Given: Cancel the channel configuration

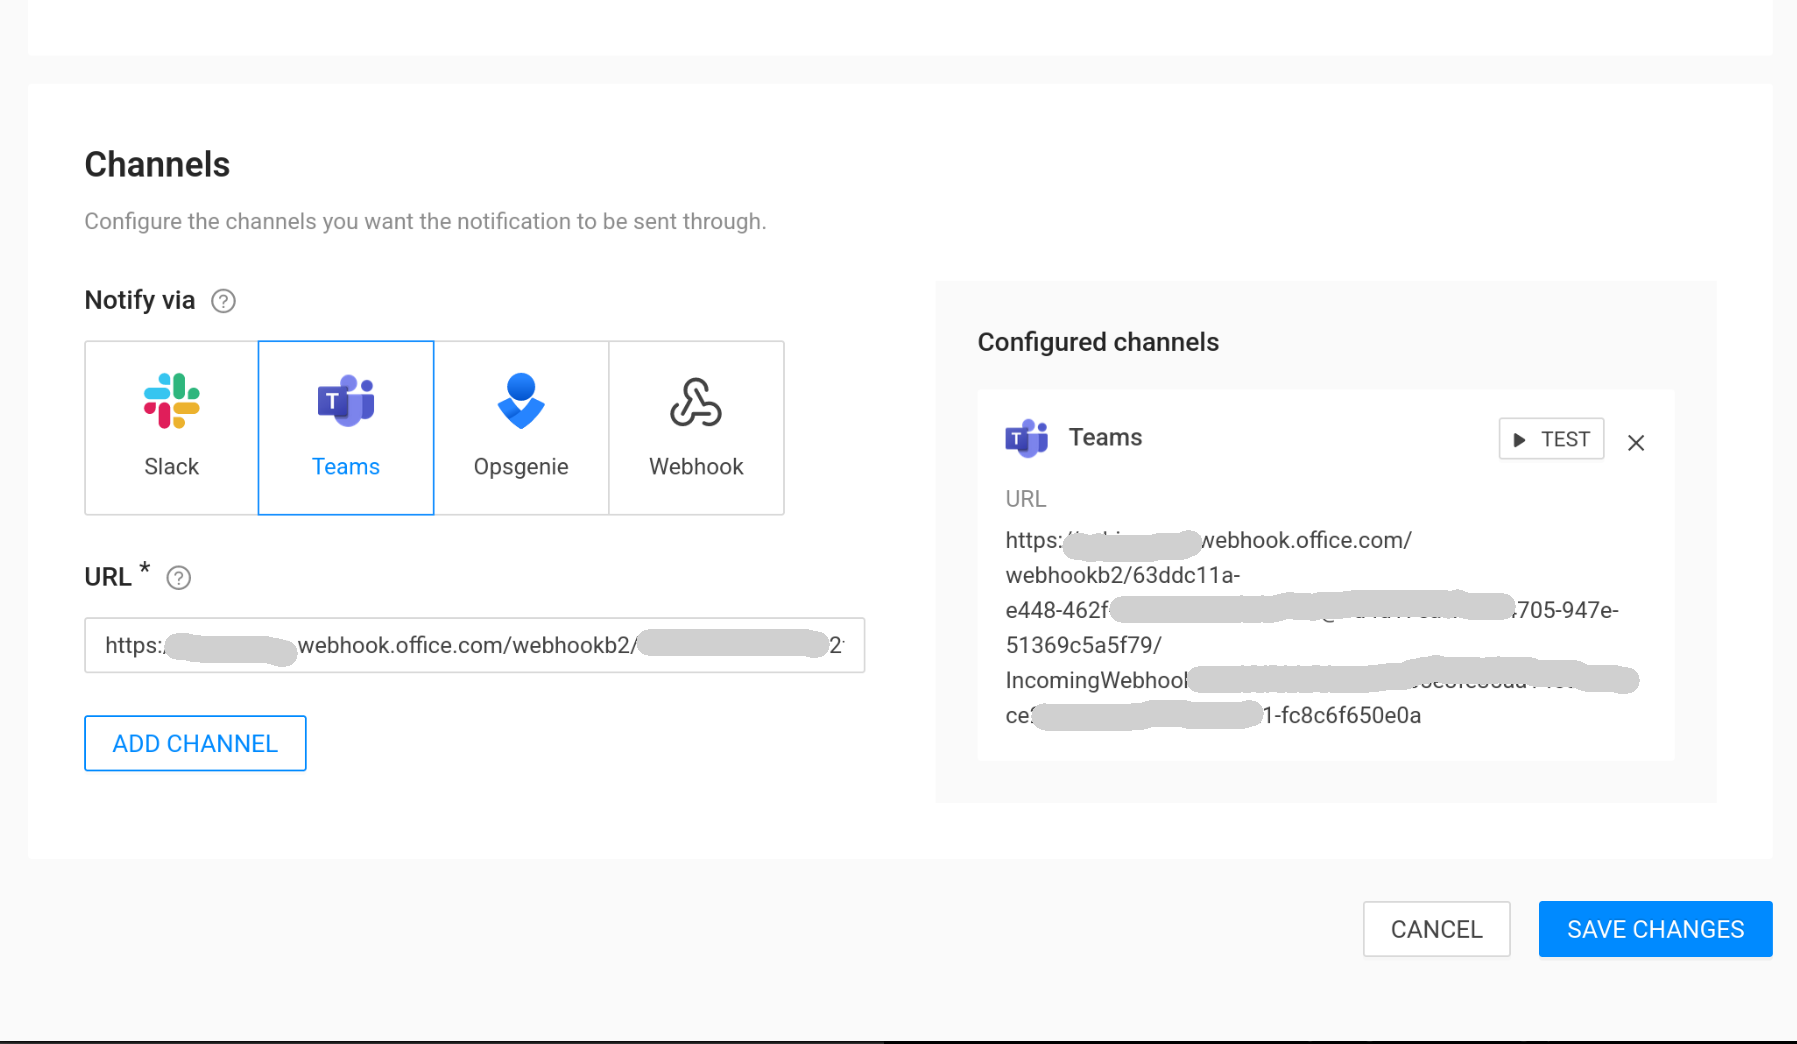Looking at the screenshot, I should pyautogui.click(x=1436, y=929).
